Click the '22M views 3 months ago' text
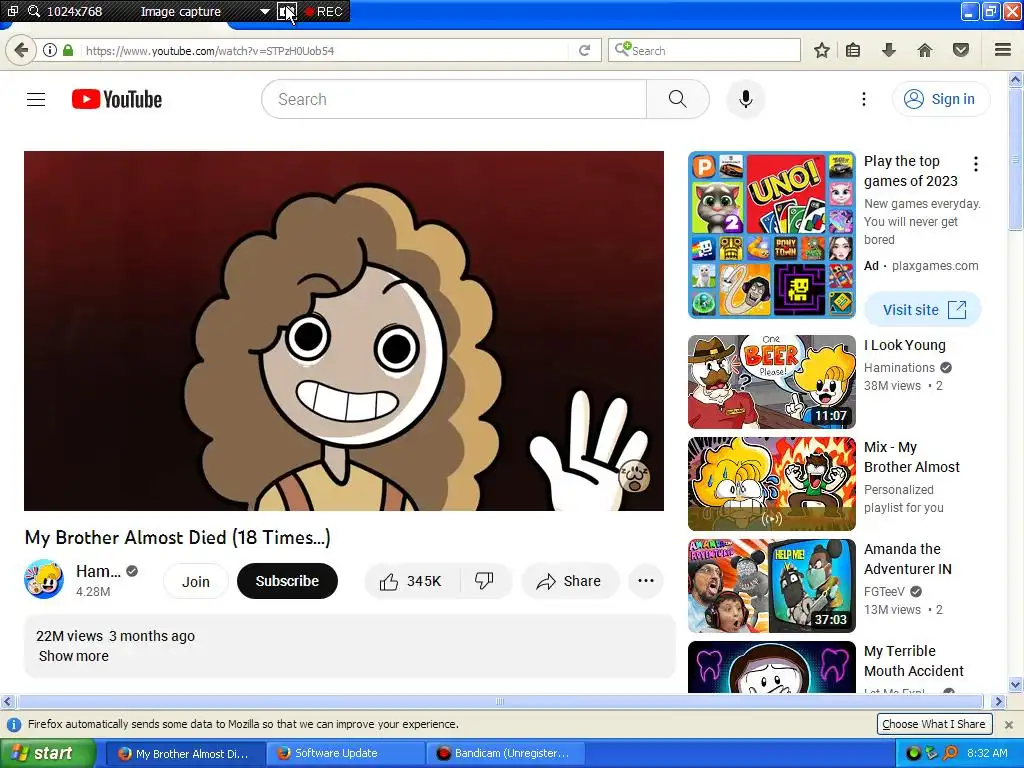 pos(116,636)
